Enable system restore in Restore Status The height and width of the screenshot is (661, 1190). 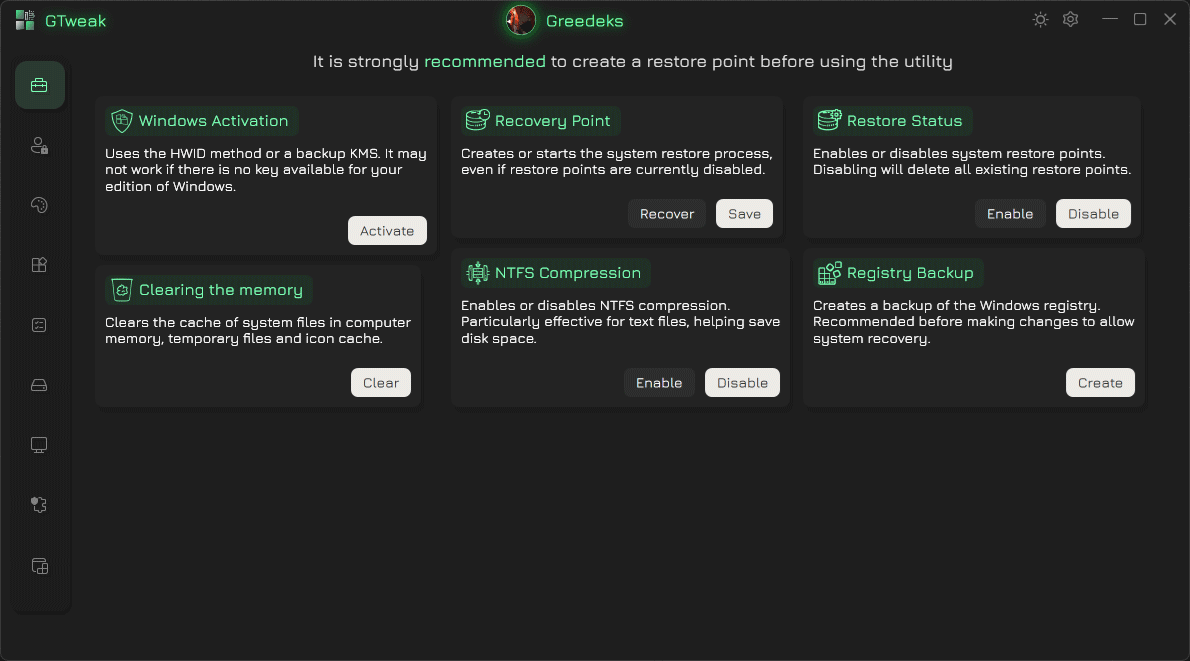coord(1010,214)
